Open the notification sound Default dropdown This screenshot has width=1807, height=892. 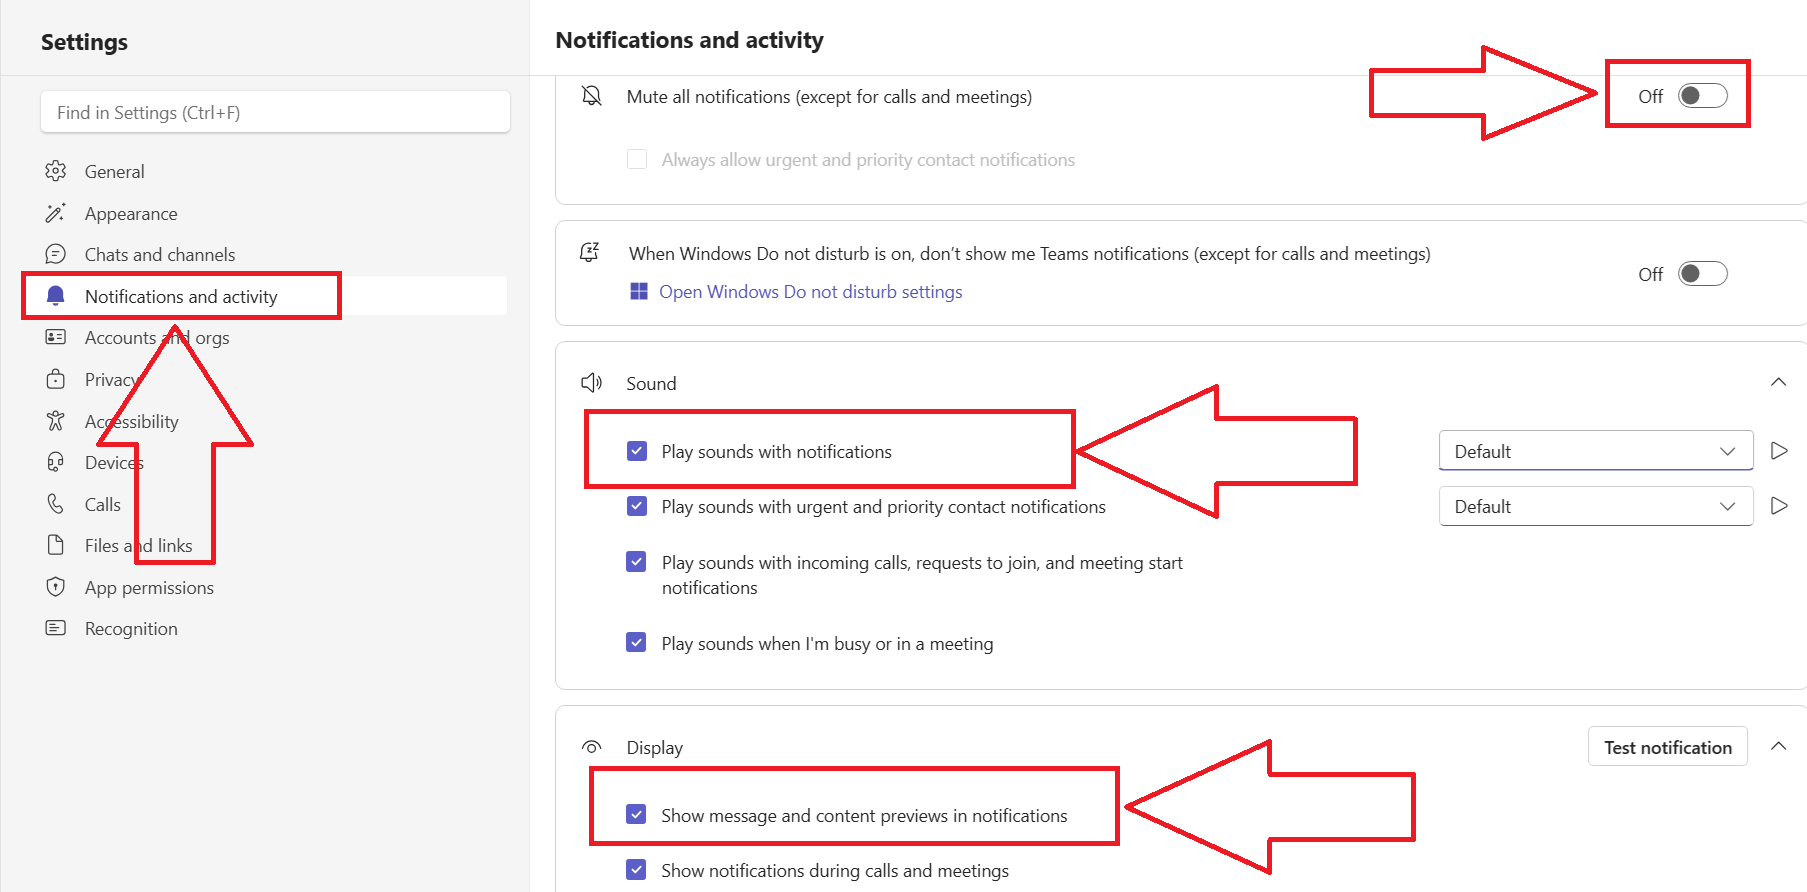(1596, 451)
